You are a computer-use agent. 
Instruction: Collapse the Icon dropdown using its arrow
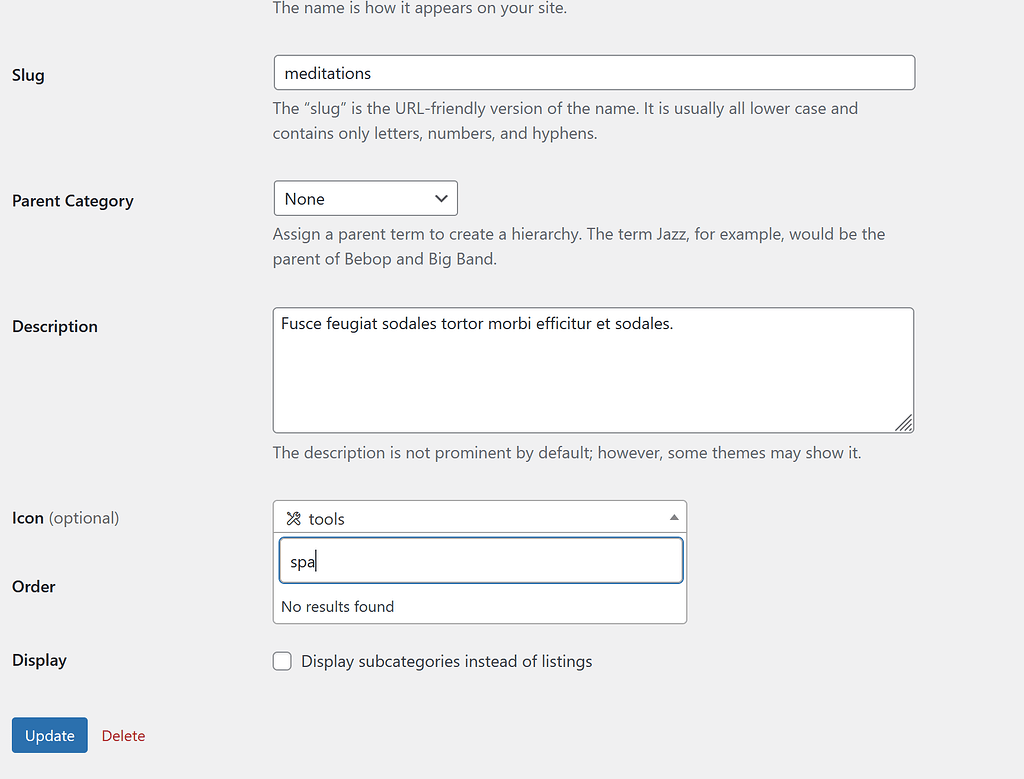(x=674, y=518)
